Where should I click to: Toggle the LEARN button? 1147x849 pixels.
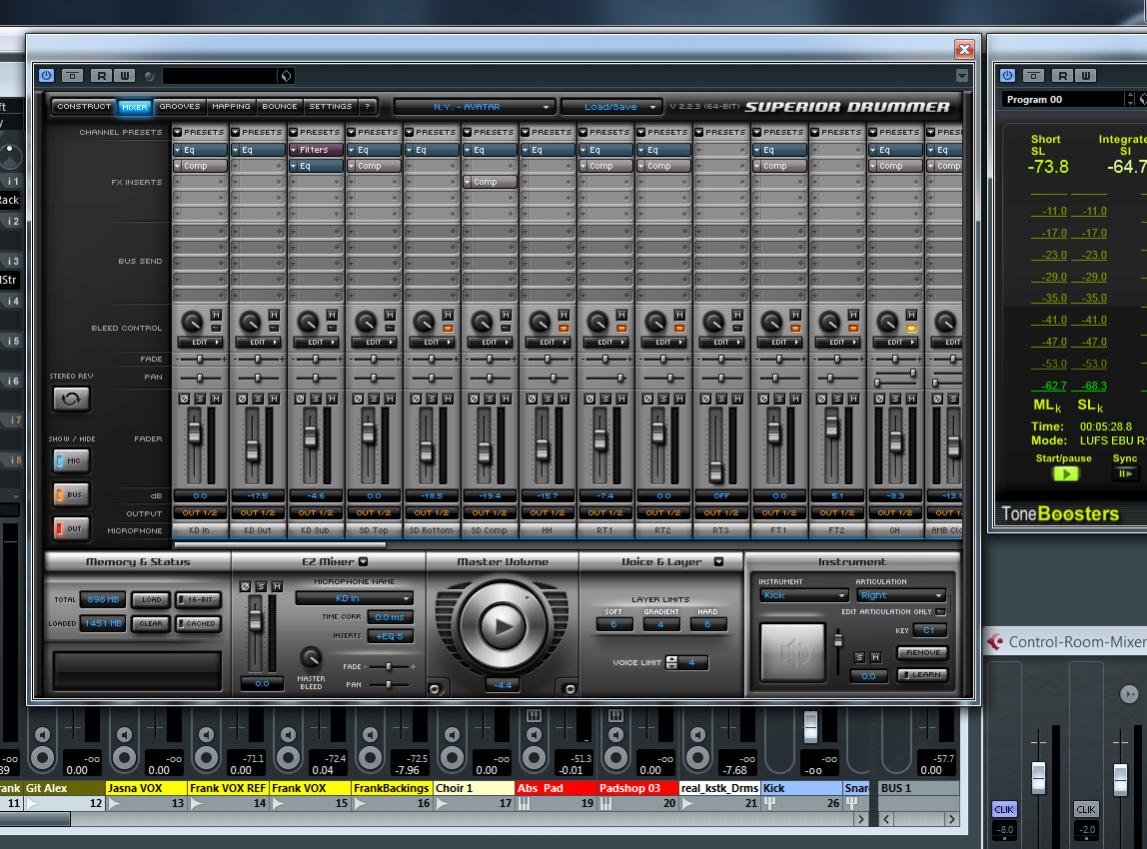point(922,675)
